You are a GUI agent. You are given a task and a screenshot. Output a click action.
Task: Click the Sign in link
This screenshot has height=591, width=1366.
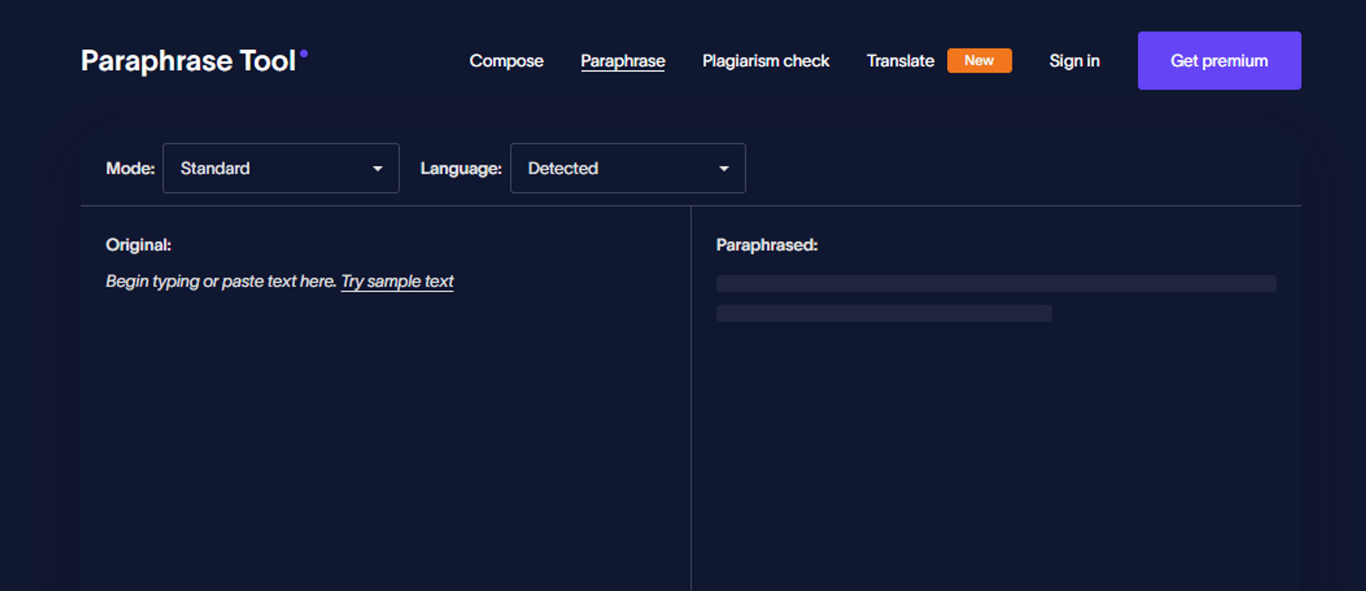coord(1074,61)
